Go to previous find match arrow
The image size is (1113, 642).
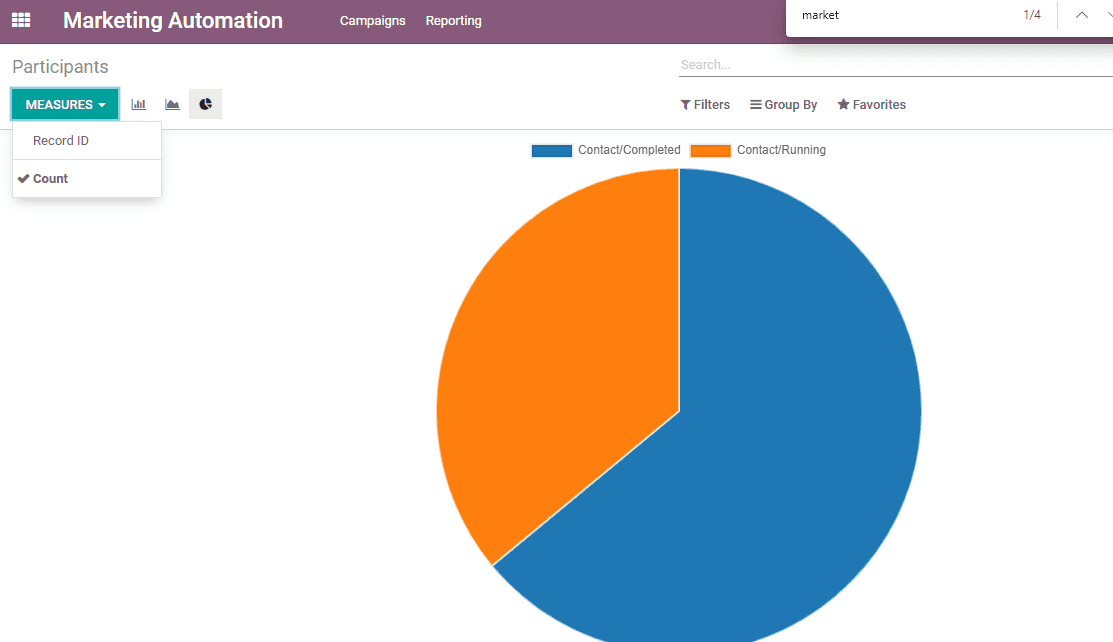[x=1081, y=15]
